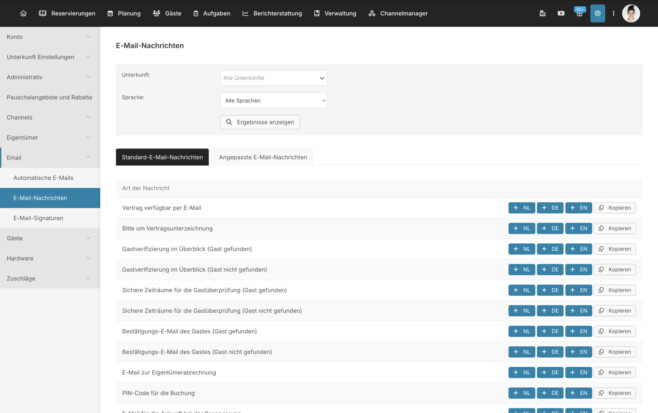Click the E-Mail-Nachrichten page heading
This screenshot has width=658, height=413.
[150, 45]
